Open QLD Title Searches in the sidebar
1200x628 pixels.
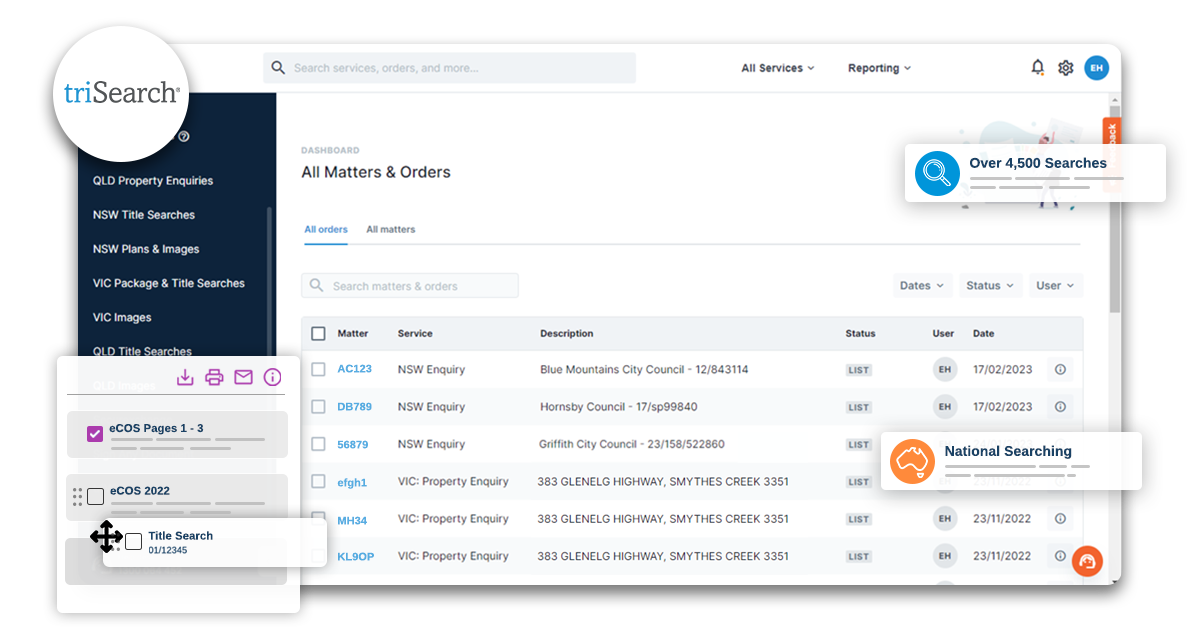click(142, 351)
